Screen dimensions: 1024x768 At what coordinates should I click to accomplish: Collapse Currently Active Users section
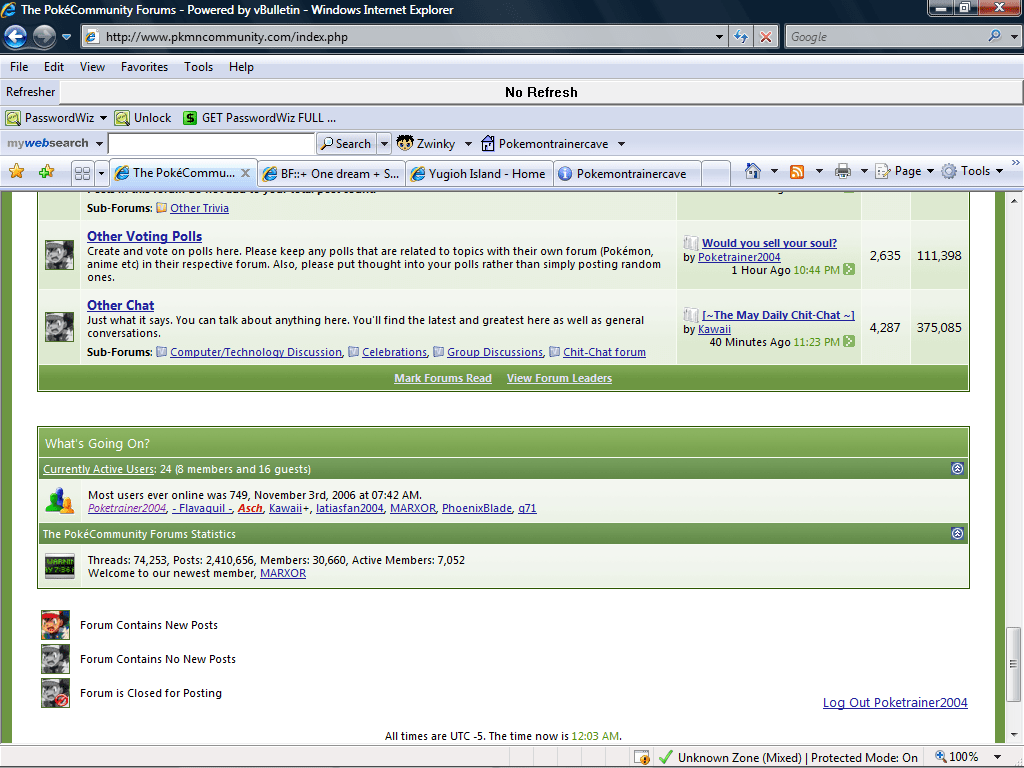[957, 468]
